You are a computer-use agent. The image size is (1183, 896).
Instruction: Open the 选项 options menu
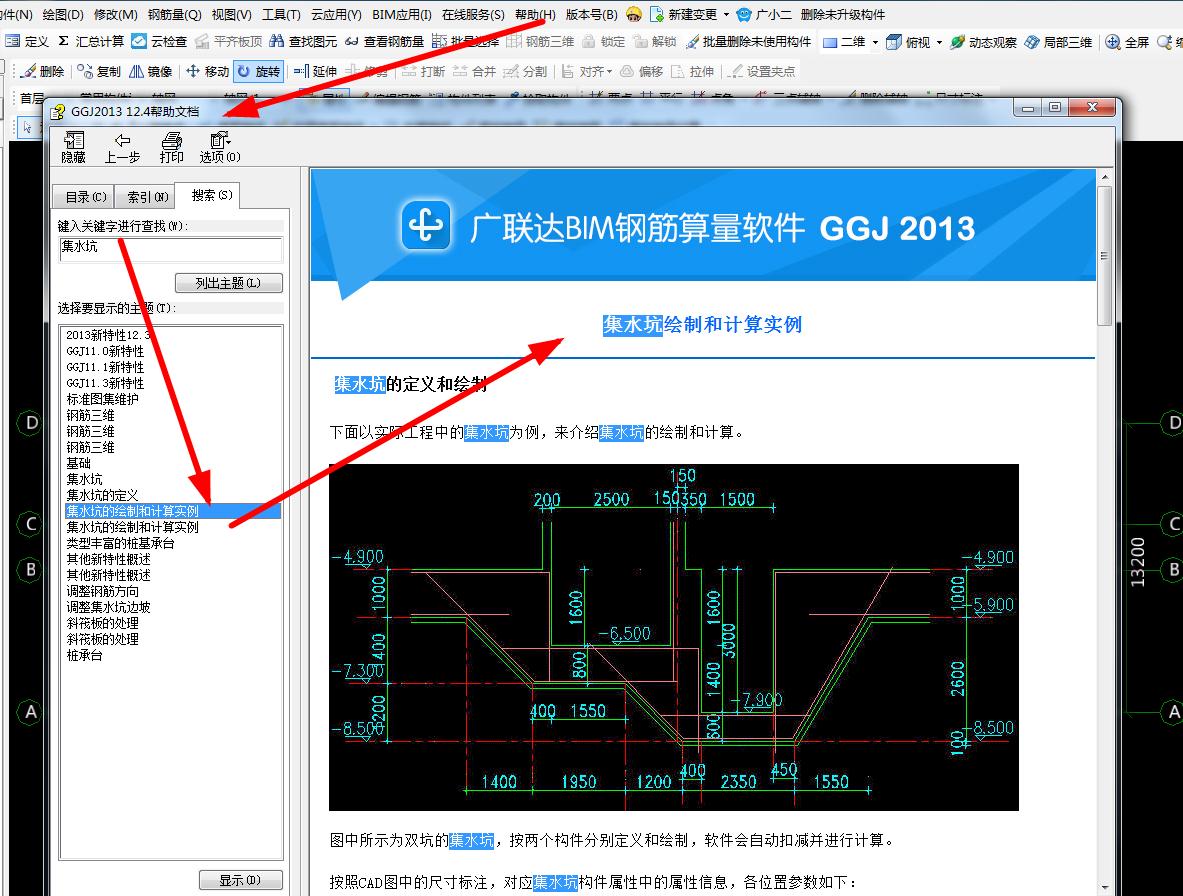[x=220, y=147]
